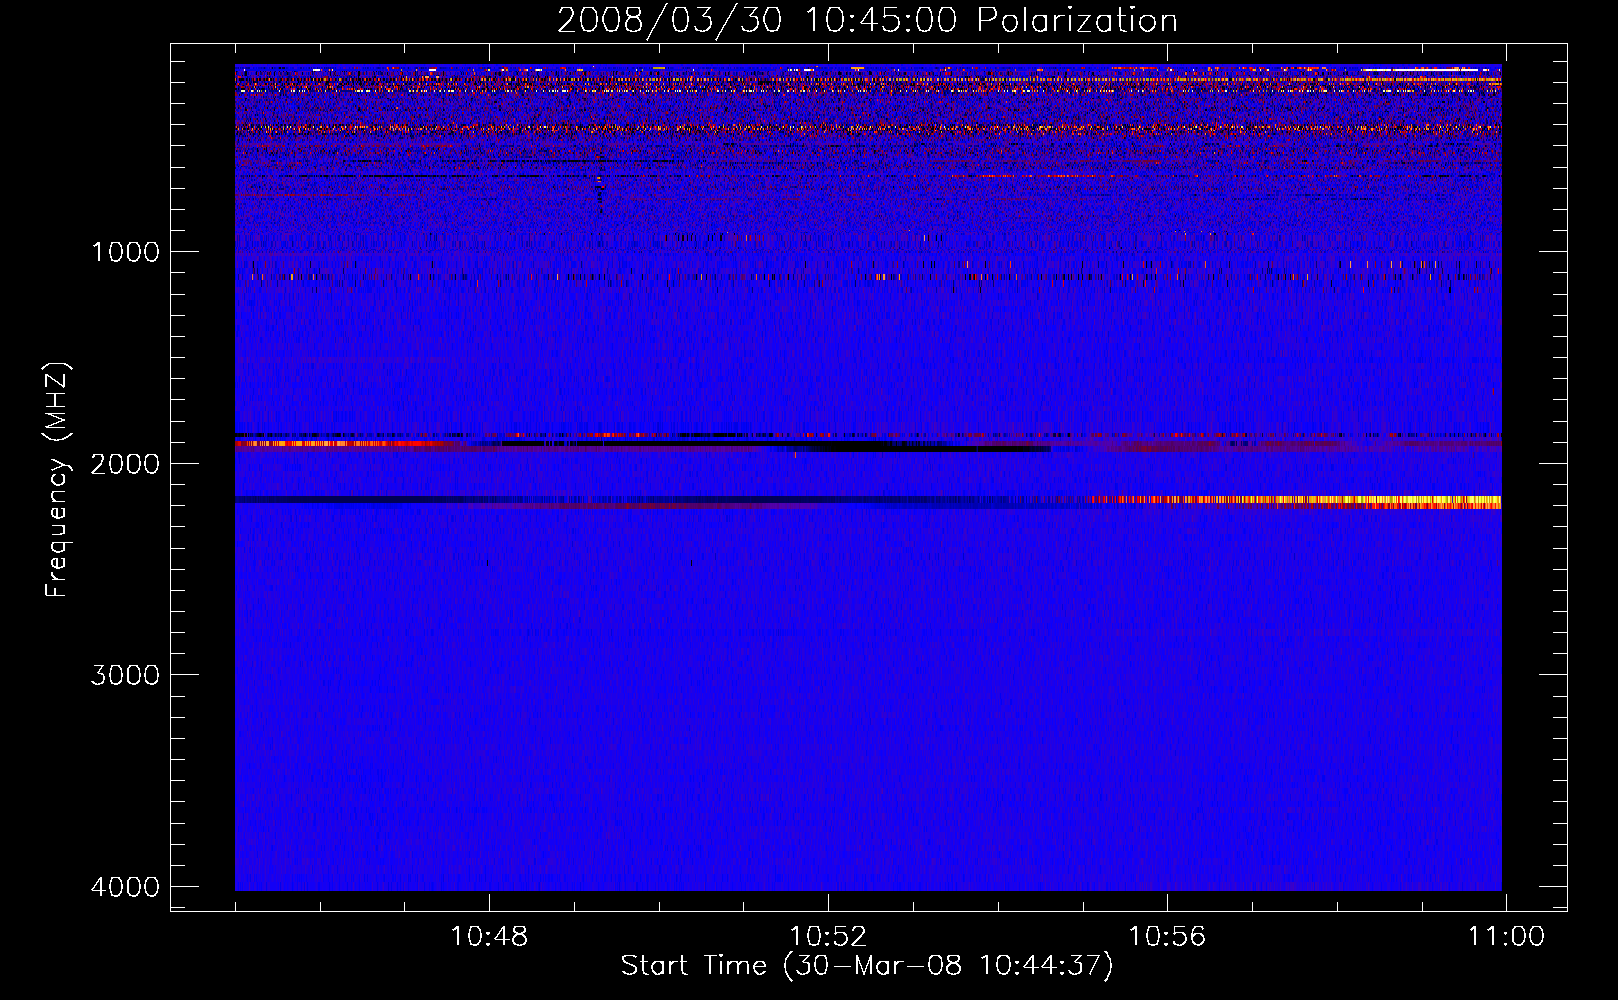Click the 2000 frequency tick label
1618x1000 pixels.
(125, 463)
